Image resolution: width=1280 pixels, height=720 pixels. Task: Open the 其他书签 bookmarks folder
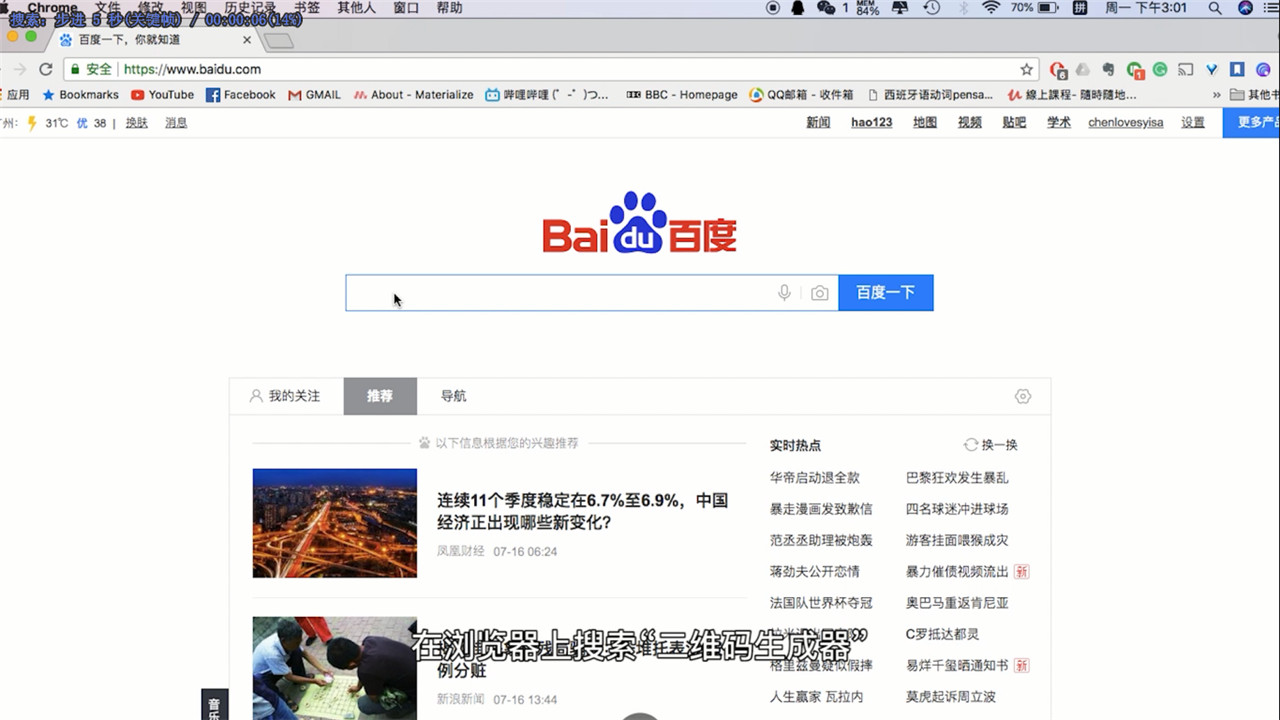point(1255,95)
